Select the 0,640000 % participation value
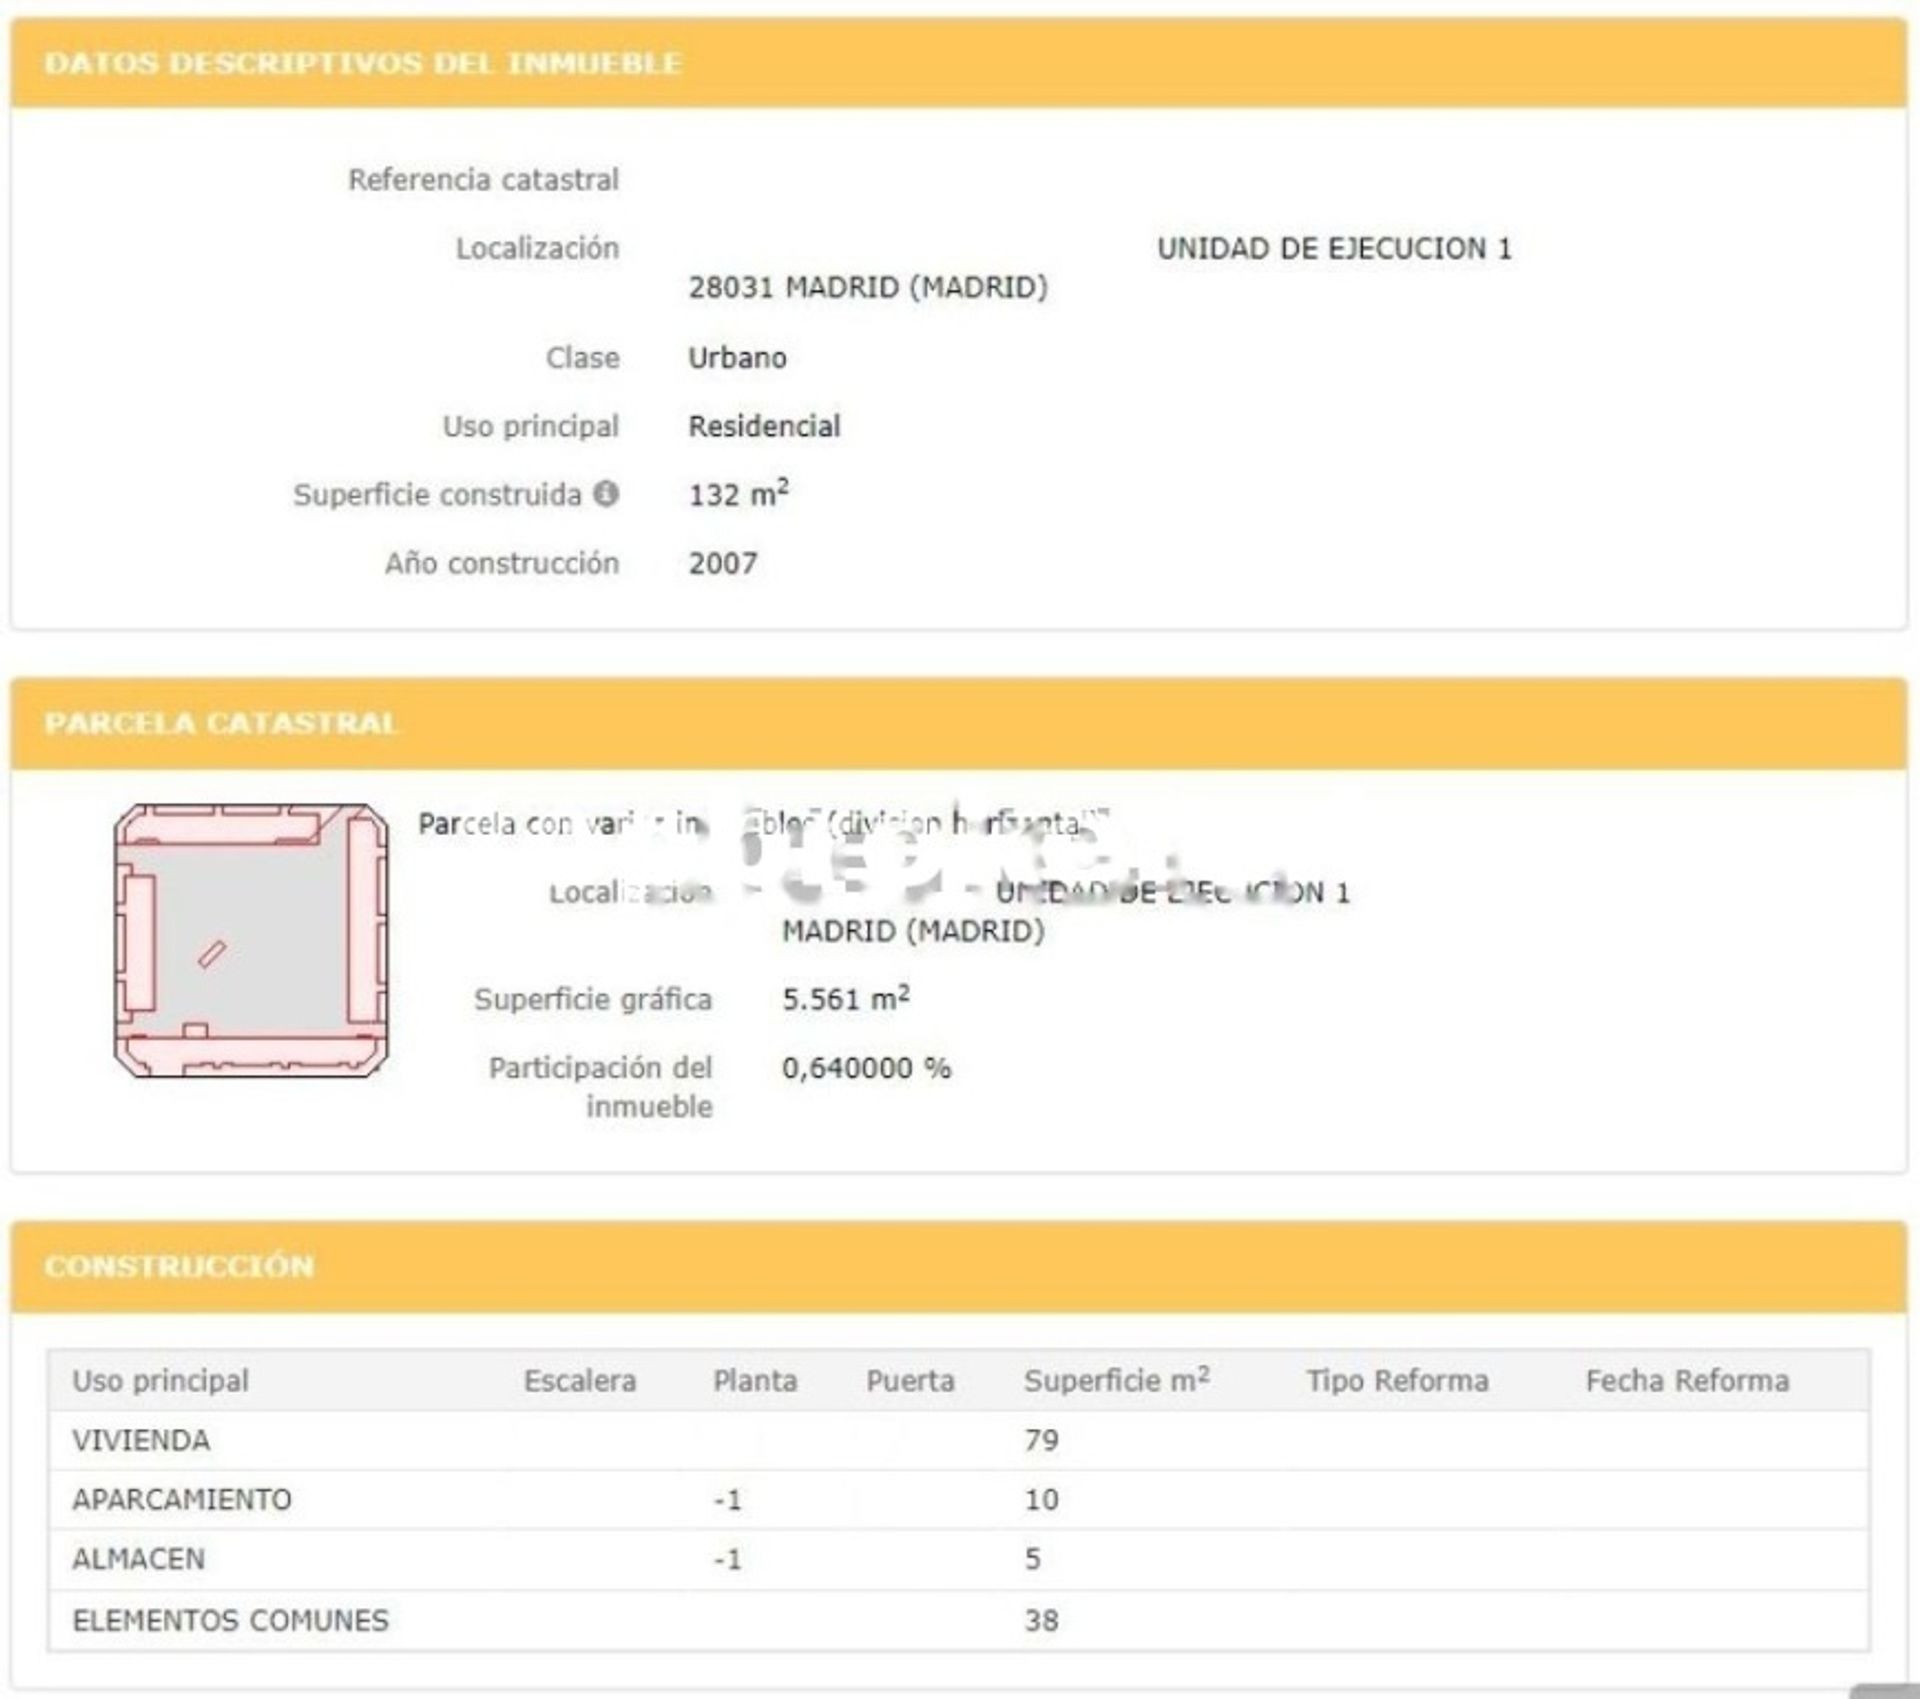1920x1699 pixels. (x=866, y=1068)
